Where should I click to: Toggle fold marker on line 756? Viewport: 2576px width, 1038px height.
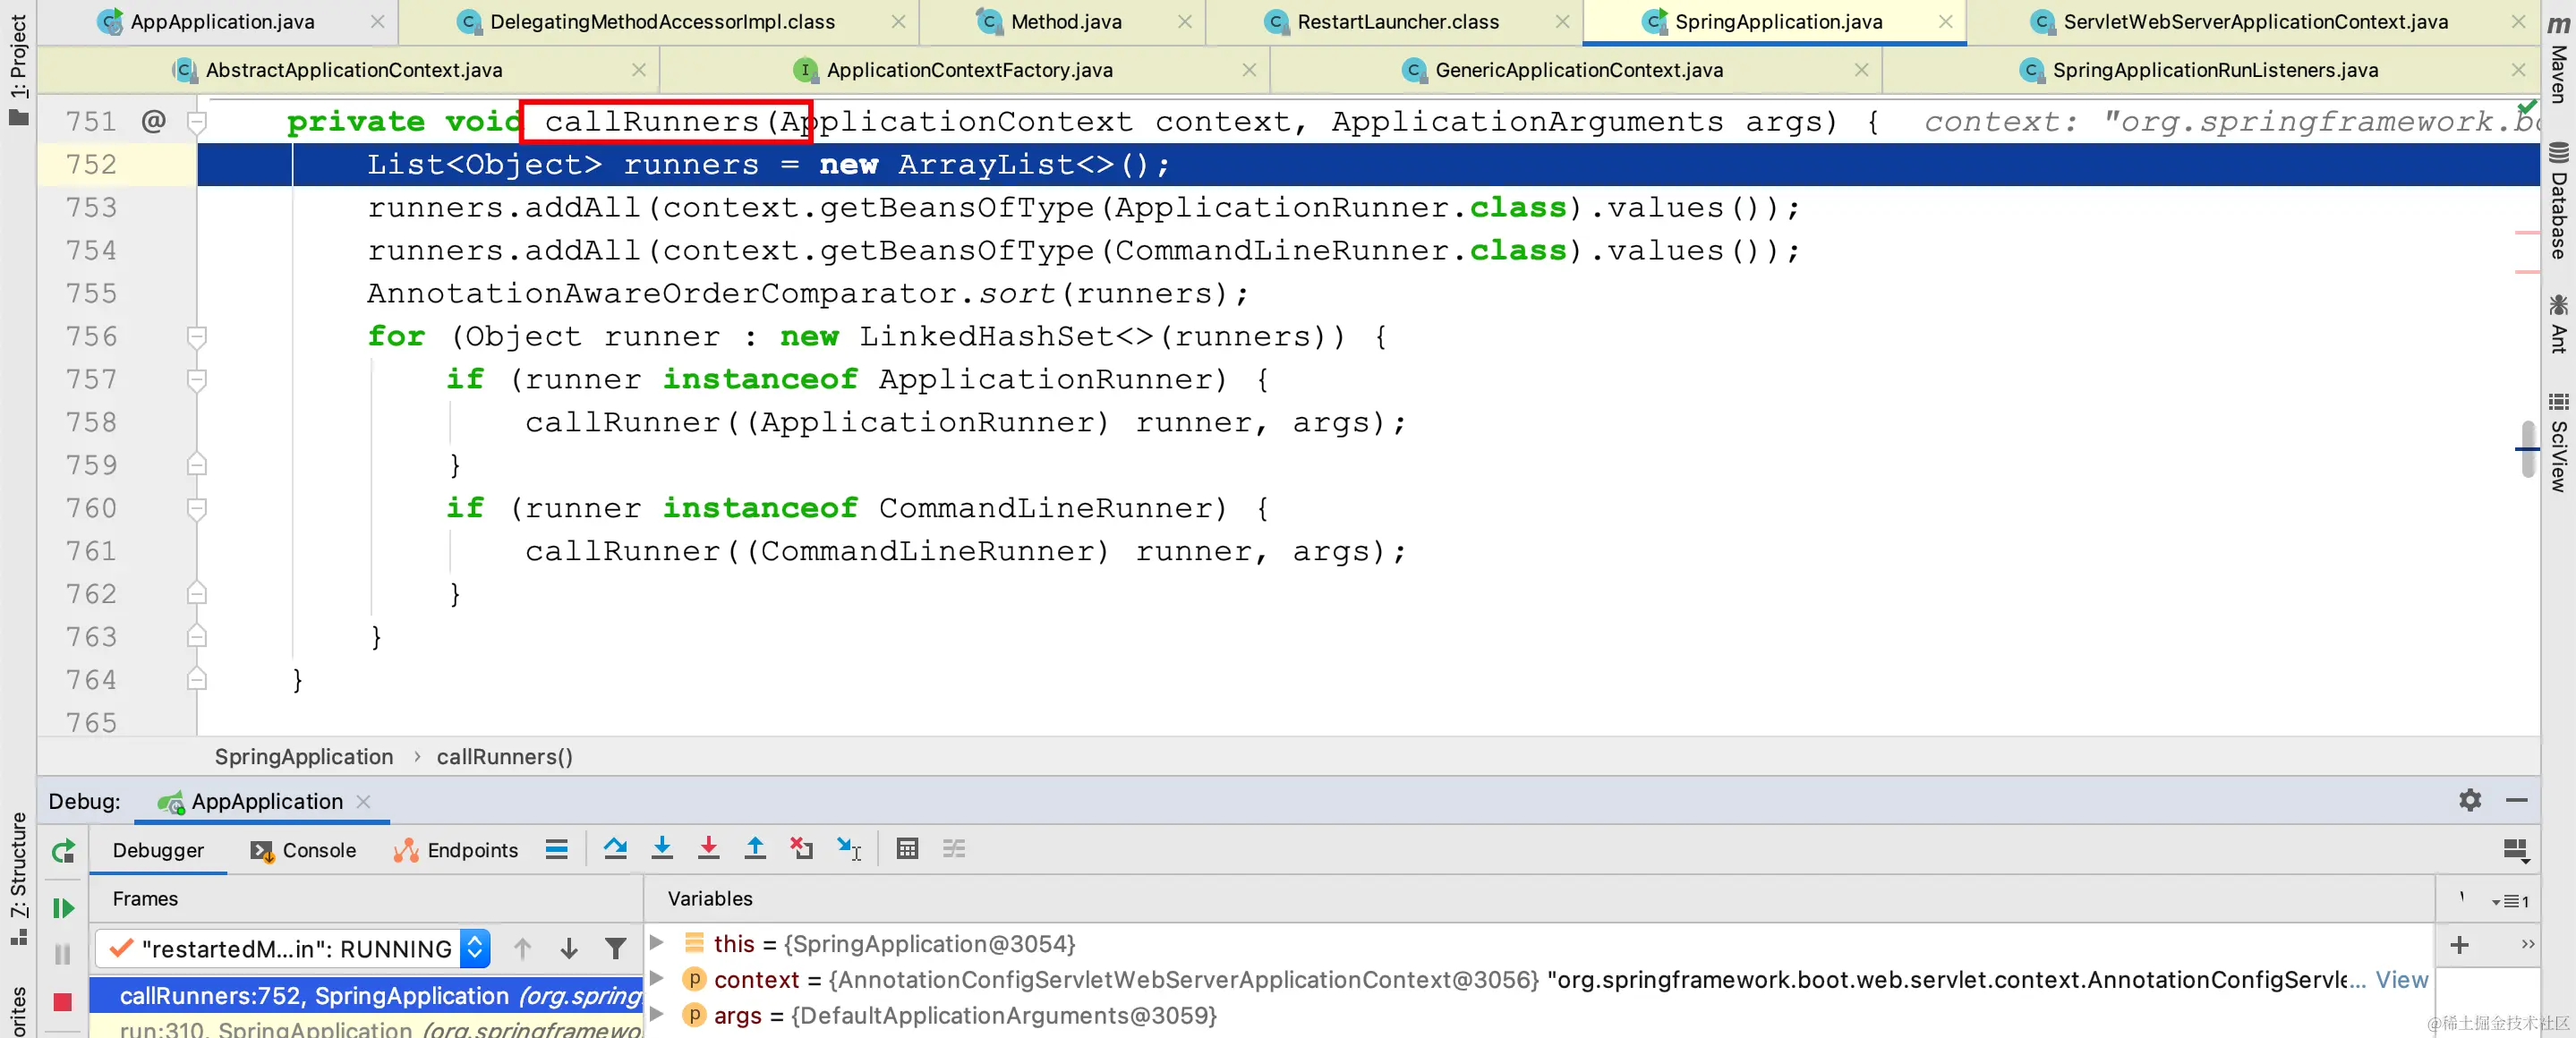point(197,337)
